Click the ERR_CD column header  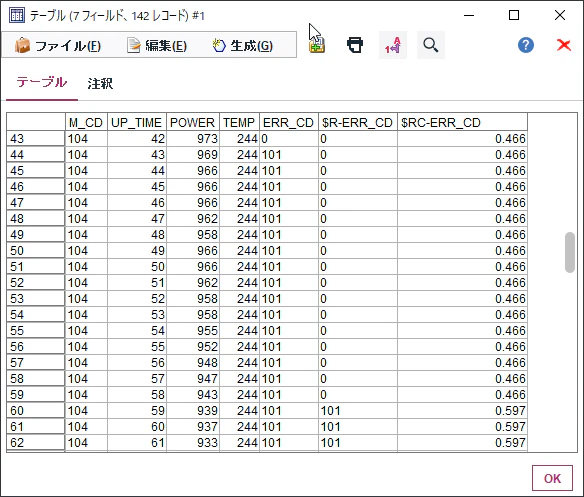(289, 122)
